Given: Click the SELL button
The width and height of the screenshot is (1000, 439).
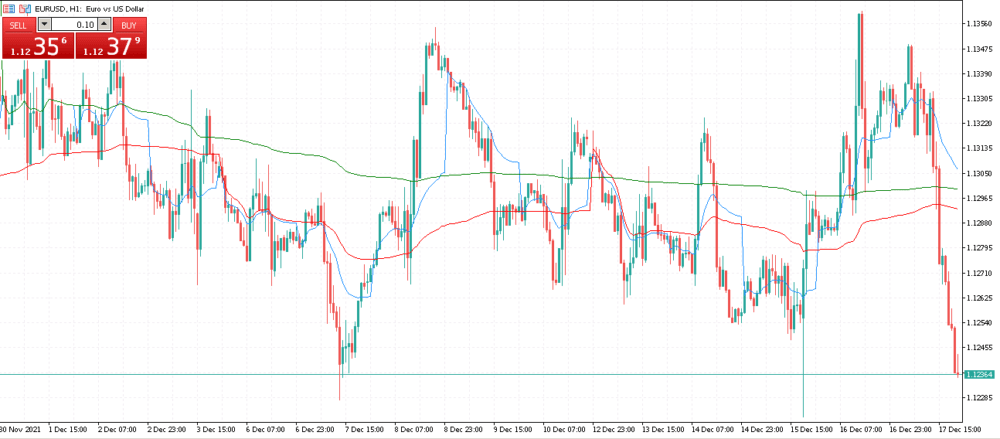Looking at the screenshot, I should [18, 24].
